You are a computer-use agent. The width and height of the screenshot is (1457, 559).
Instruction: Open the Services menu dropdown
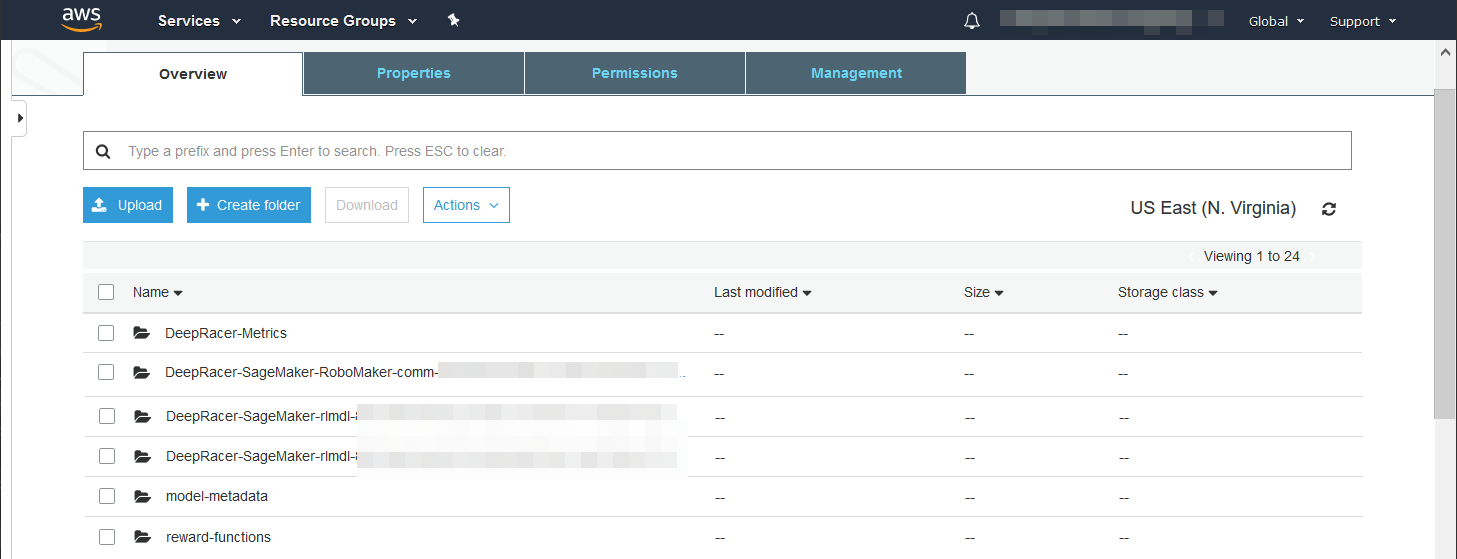click(x=199, y=21)
